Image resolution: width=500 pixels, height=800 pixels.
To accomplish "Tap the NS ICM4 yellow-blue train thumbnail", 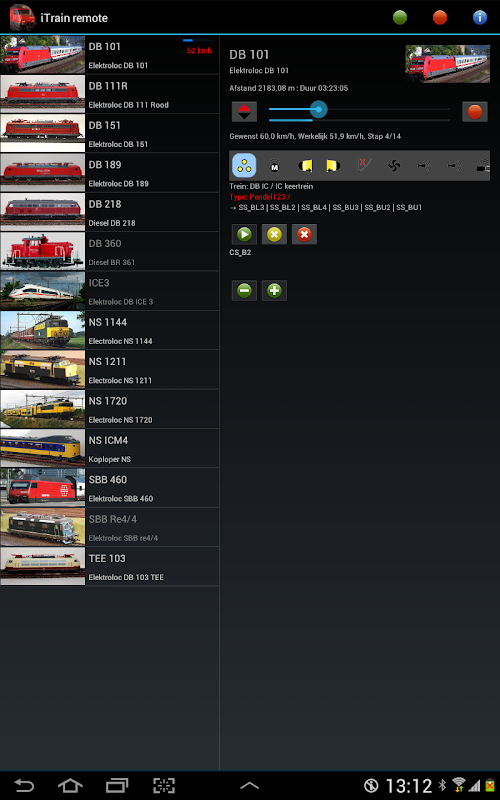I will (42, 448).
